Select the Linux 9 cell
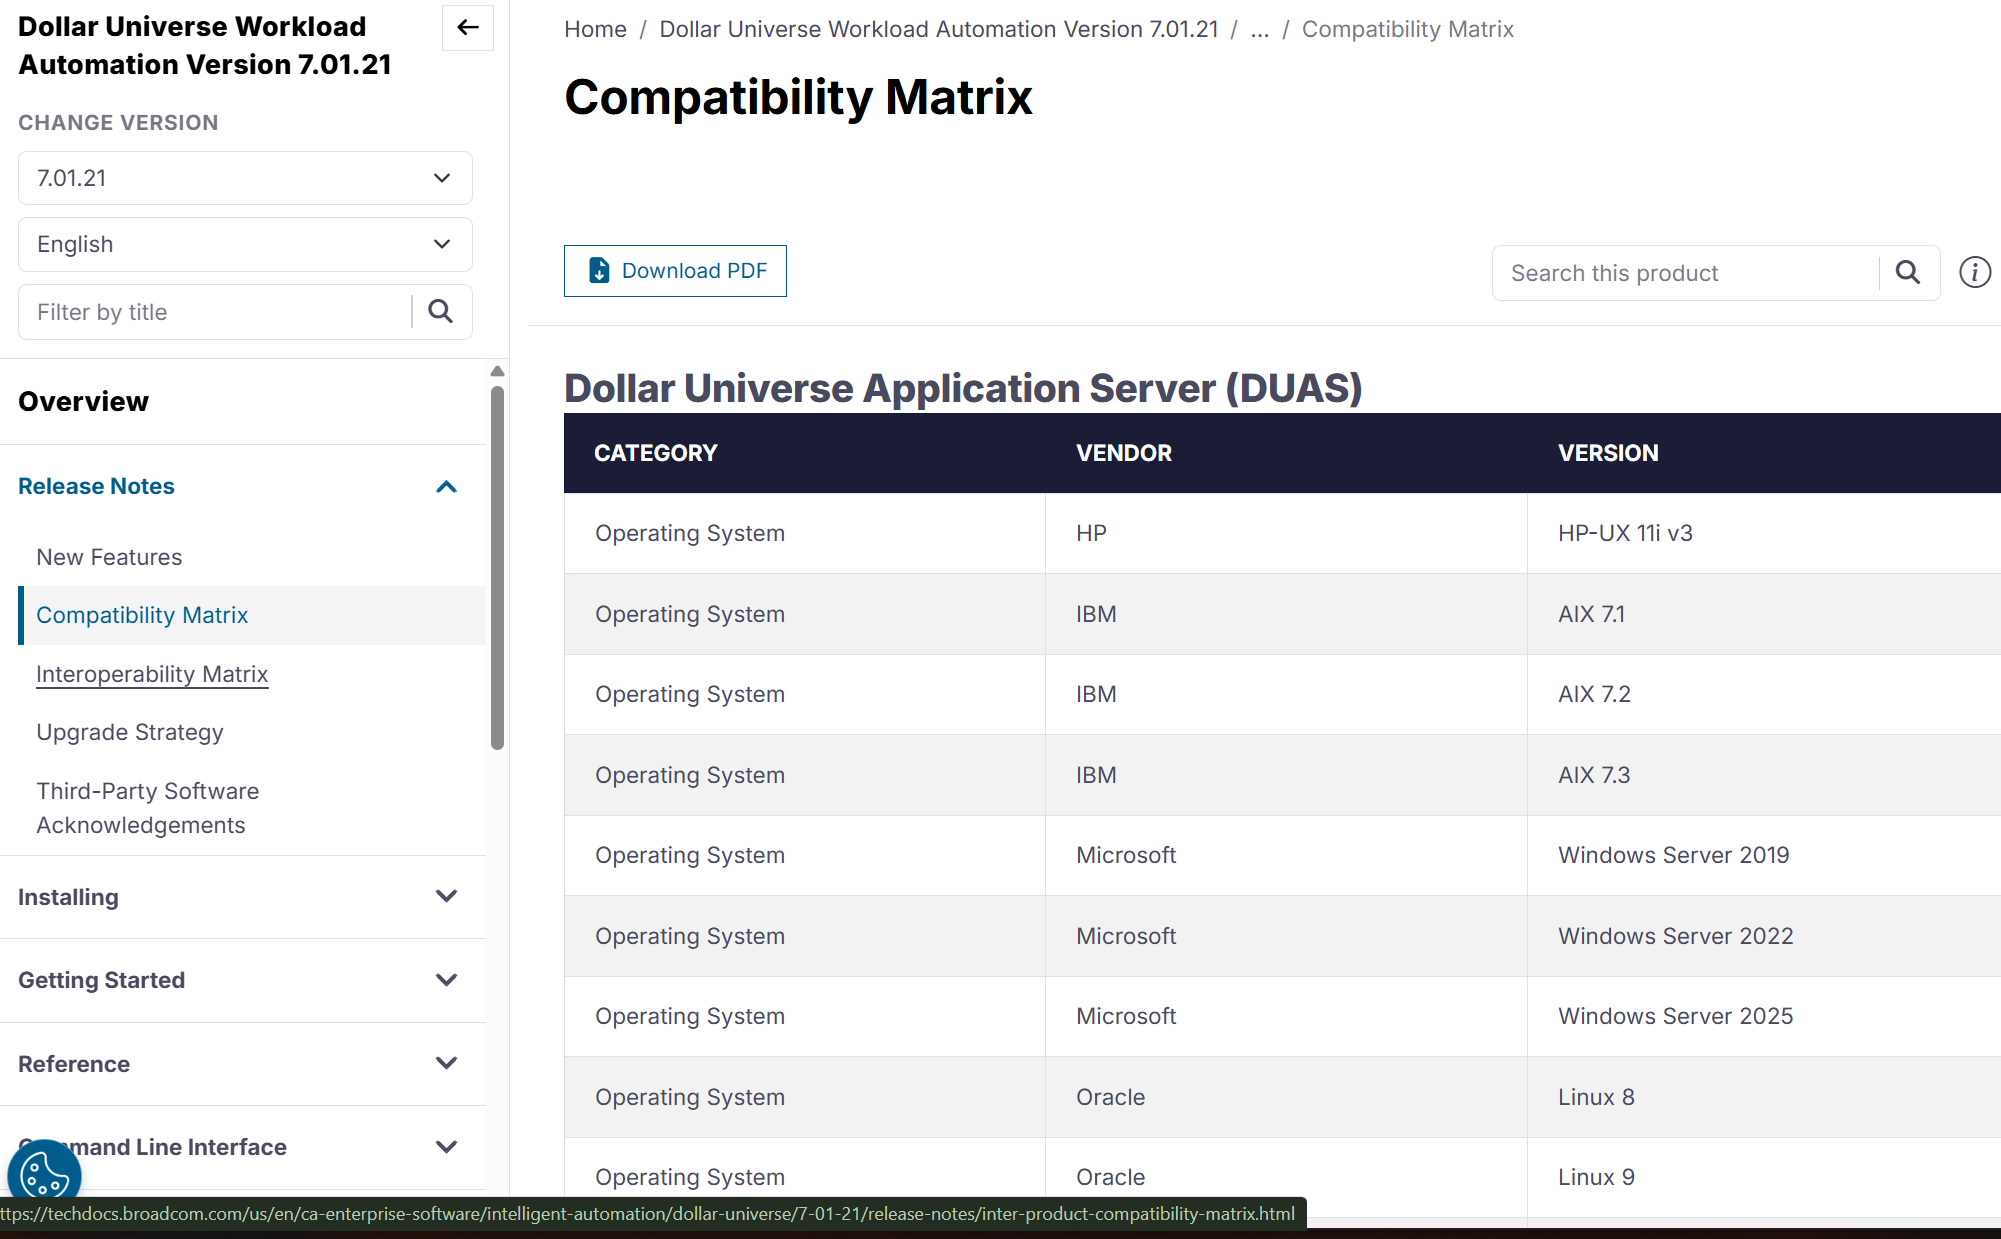This screenshot has width=2001, height=1239. point(1764,1177)
